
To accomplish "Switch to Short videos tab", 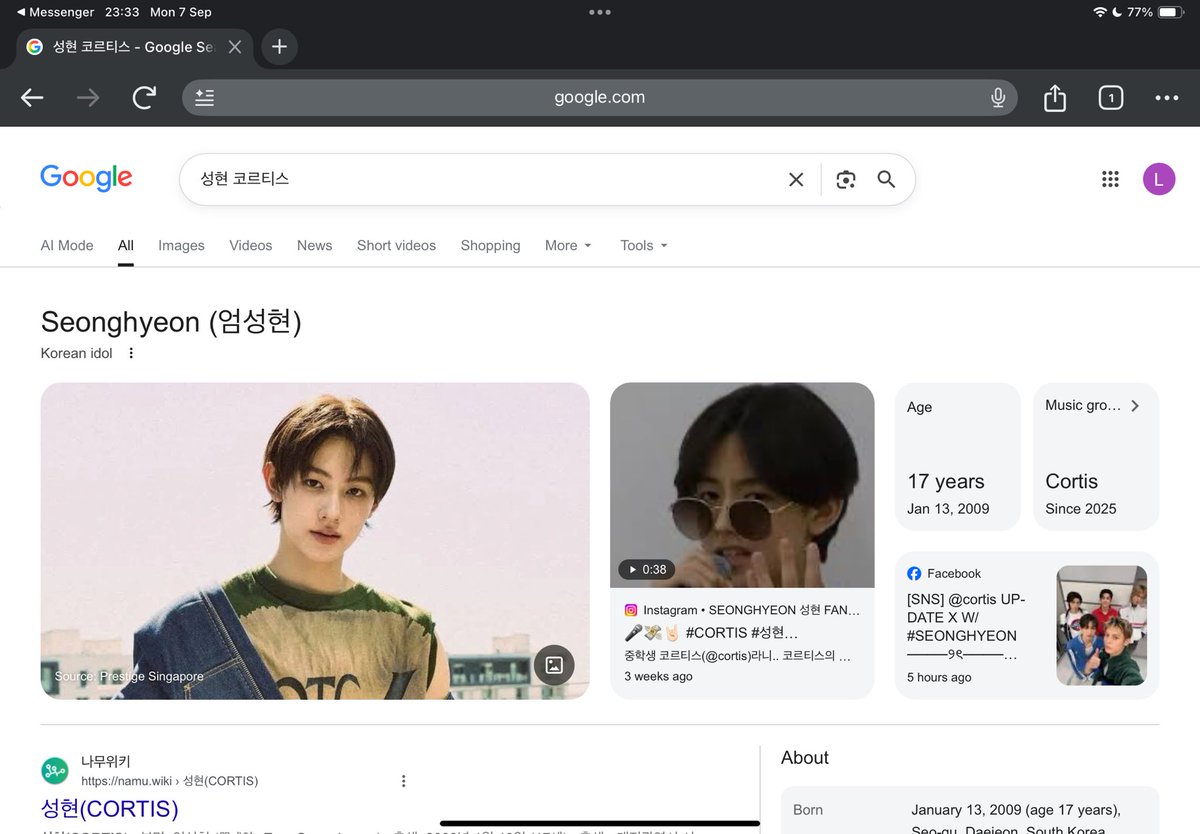I will click(396, 245).
